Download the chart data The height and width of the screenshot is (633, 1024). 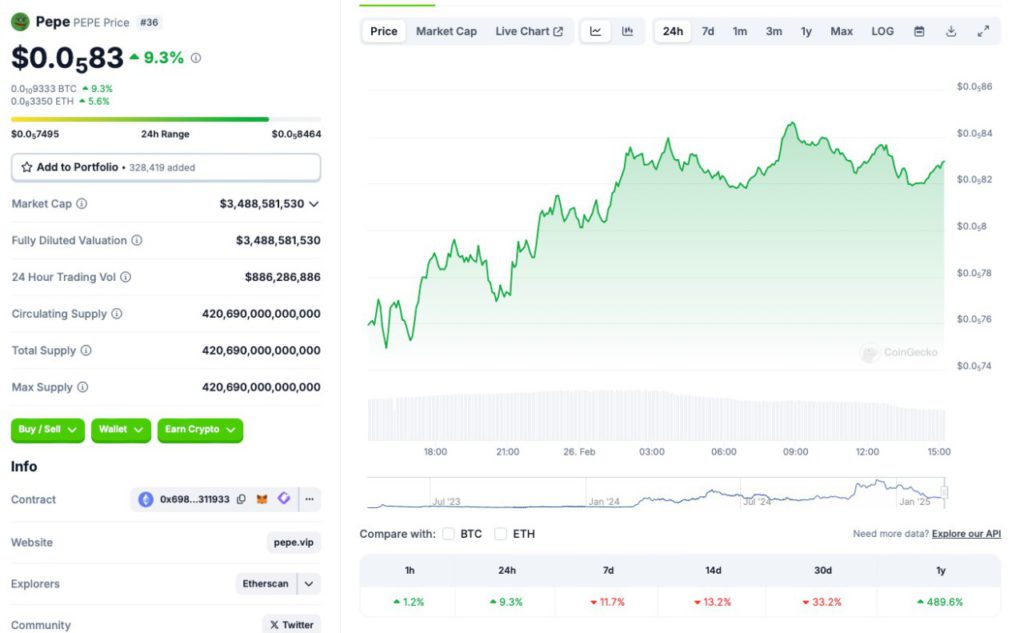coord(951,31)
